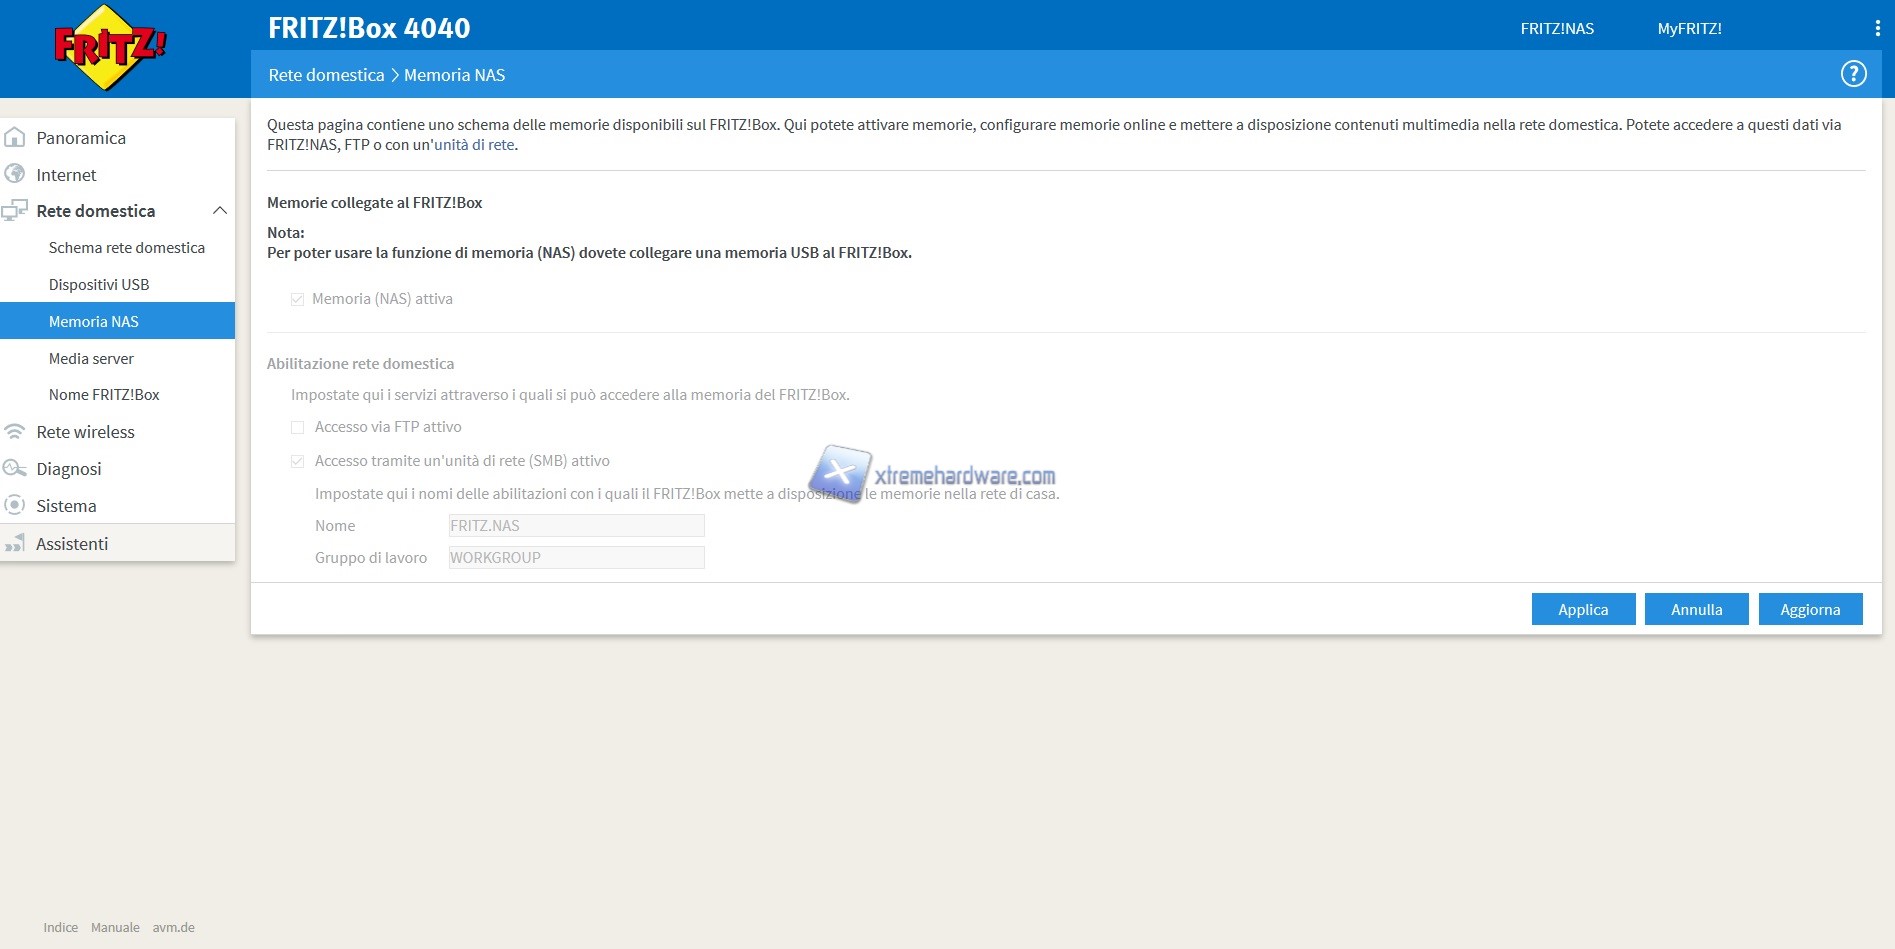1895x949 pixels.
Task: Select Dispositivi USB in sidebar
Action: pos(99,285)
